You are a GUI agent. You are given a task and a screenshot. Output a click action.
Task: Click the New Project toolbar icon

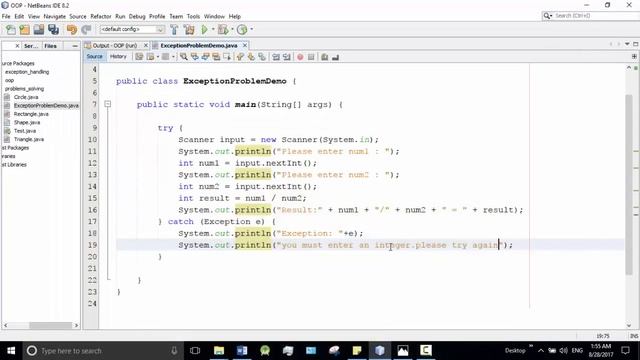pyautogui.click(x=24, y=29)
